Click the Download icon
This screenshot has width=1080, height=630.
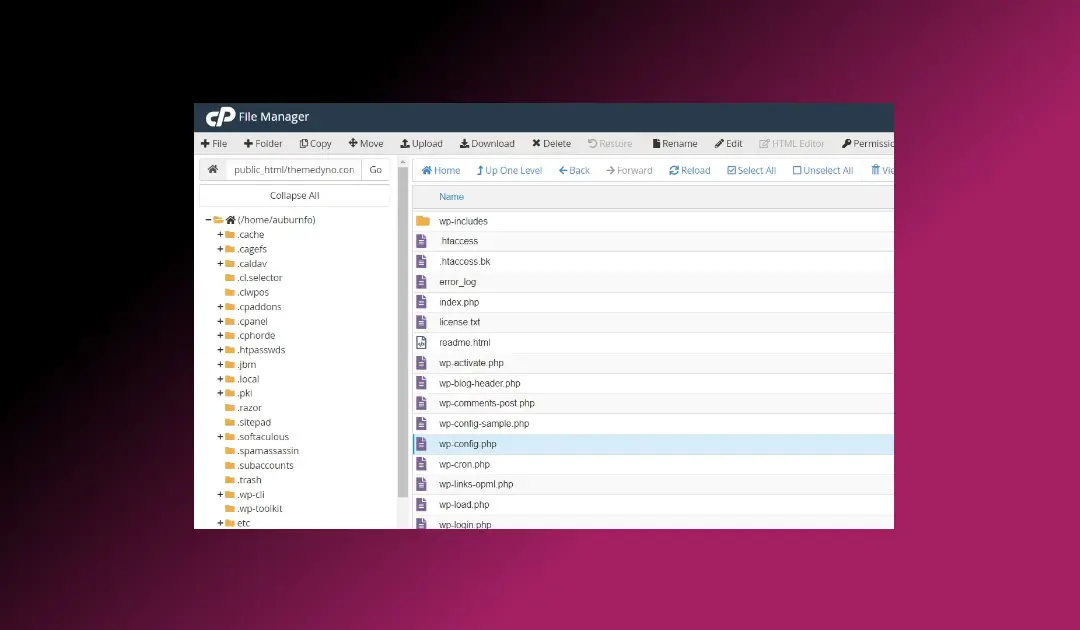pos(487,143)
